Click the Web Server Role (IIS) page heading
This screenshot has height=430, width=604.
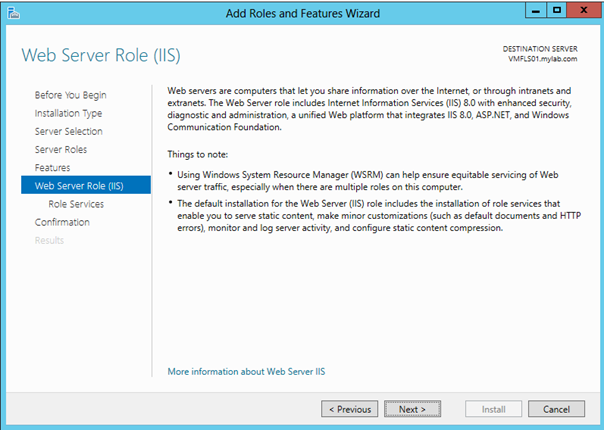pyautogui.click(x=101, y=55)
